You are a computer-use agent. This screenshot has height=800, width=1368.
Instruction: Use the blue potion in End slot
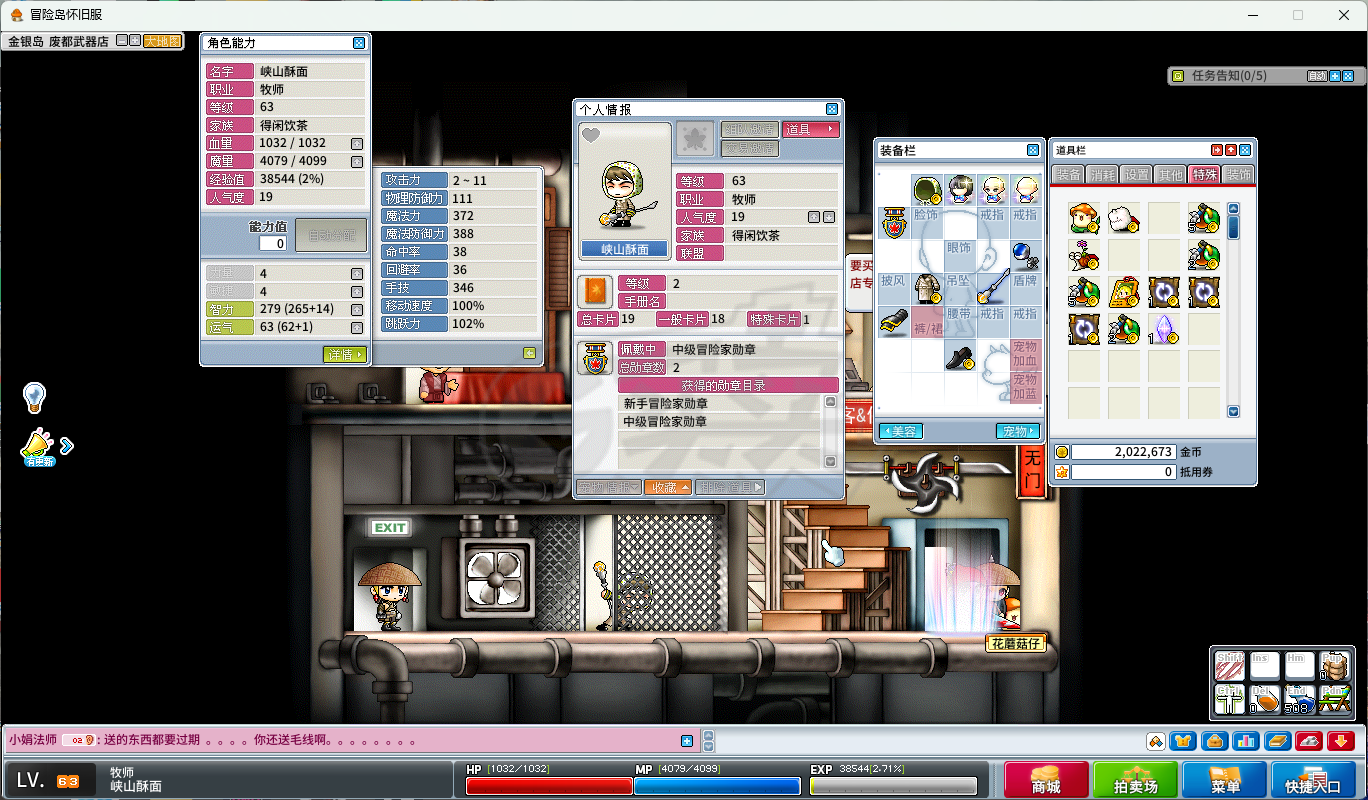pos(1299,699)
